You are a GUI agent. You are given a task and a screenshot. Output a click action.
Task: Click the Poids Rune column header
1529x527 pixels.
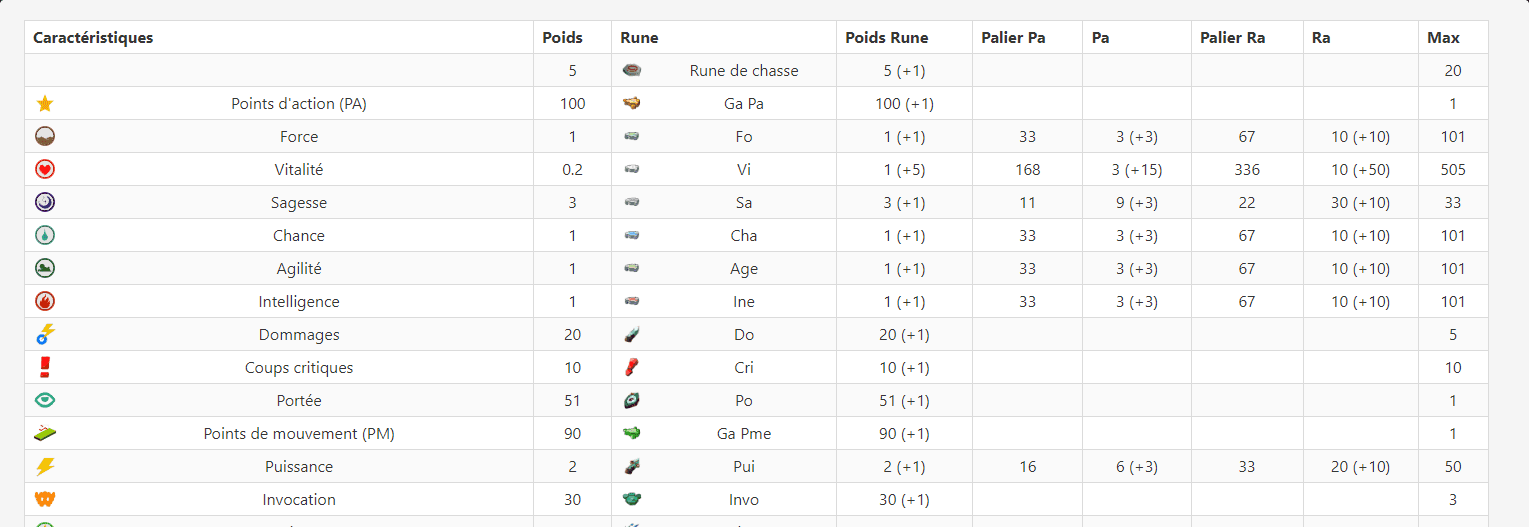click(x=887, y=38)
